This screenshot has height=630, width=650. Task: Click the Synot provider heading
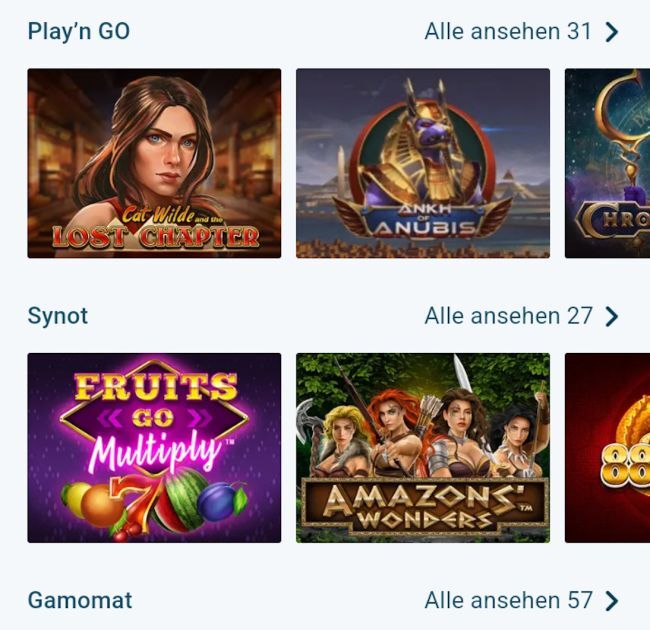click(58, 317)
